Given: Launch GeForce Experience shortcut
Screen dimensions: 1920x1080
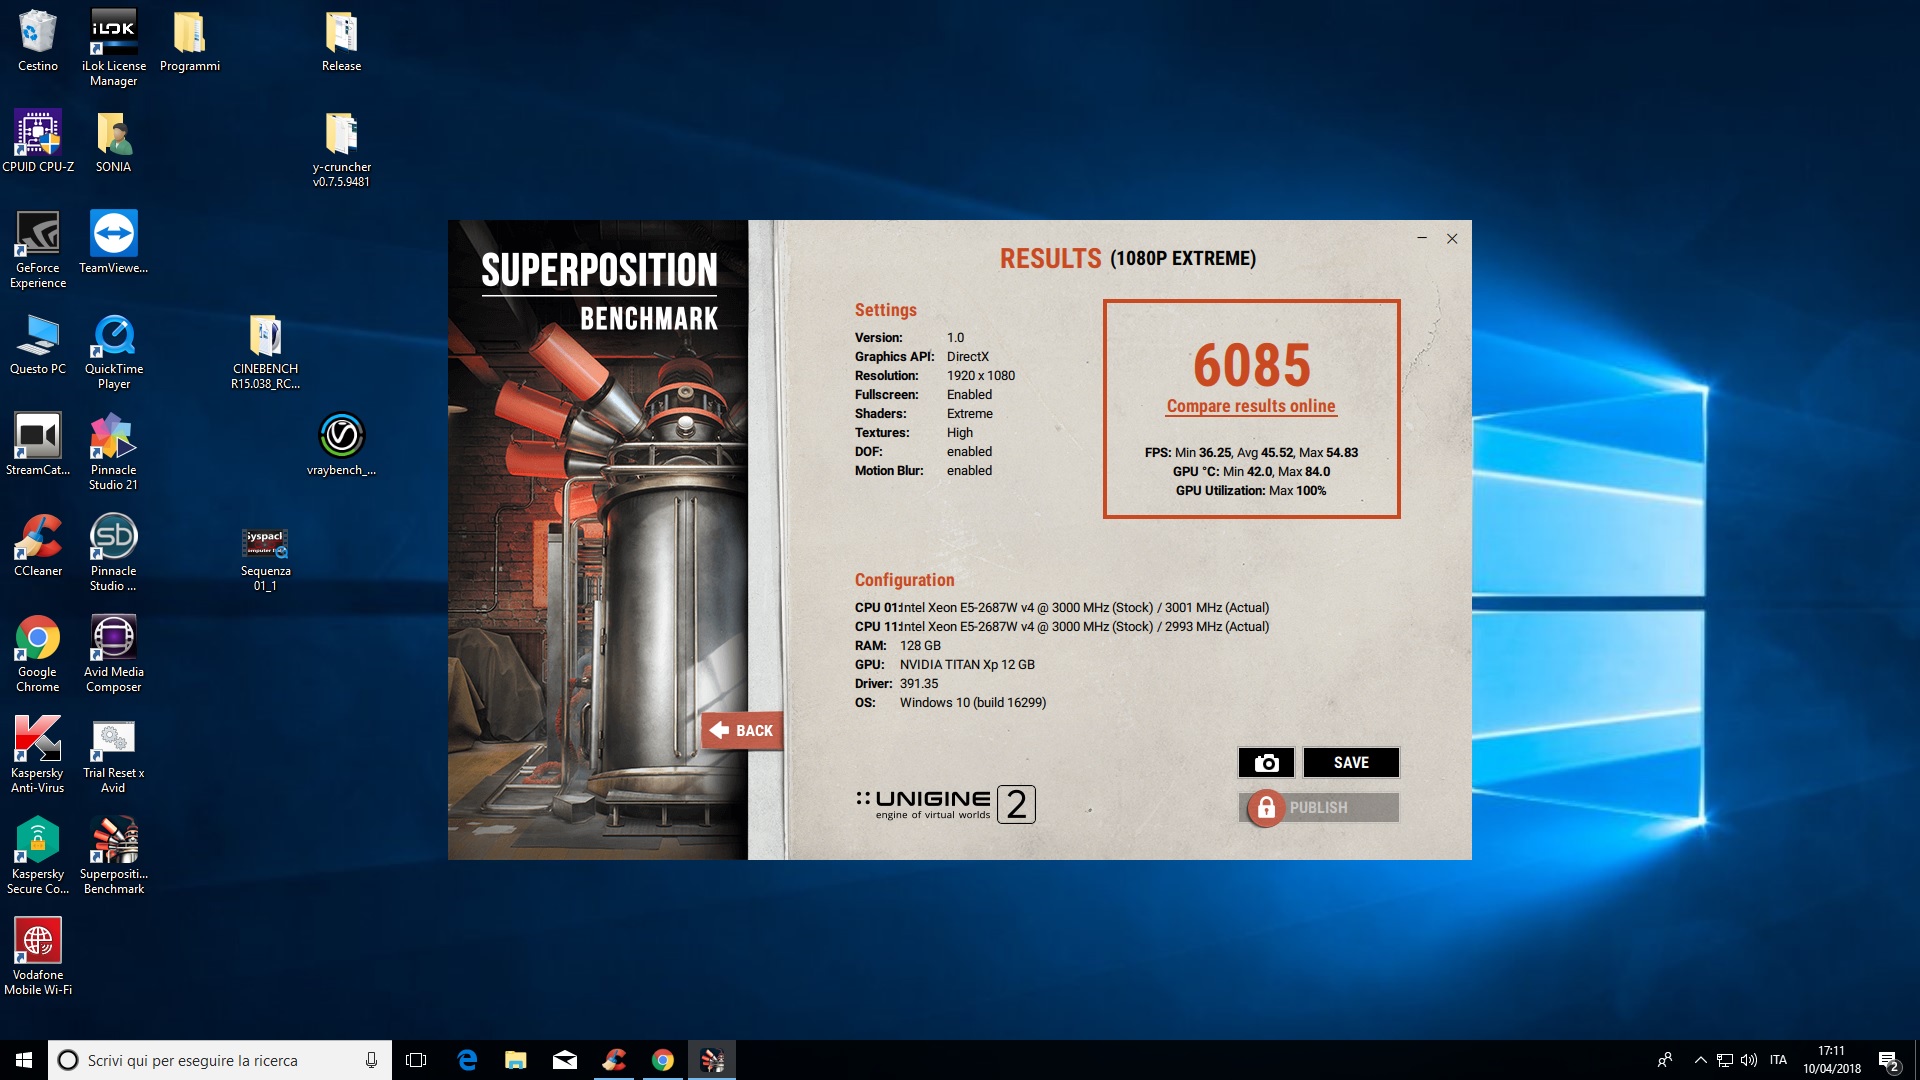Looking at the screenshot, I should tap(38, 250).
